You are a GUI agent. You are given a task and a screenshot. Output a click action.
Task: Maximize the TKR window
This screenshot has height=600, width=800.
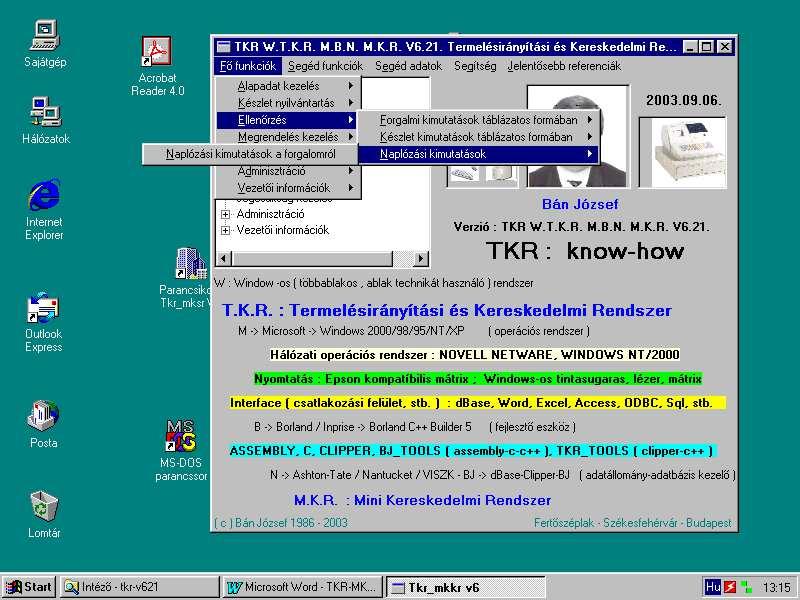click(706, 47)
